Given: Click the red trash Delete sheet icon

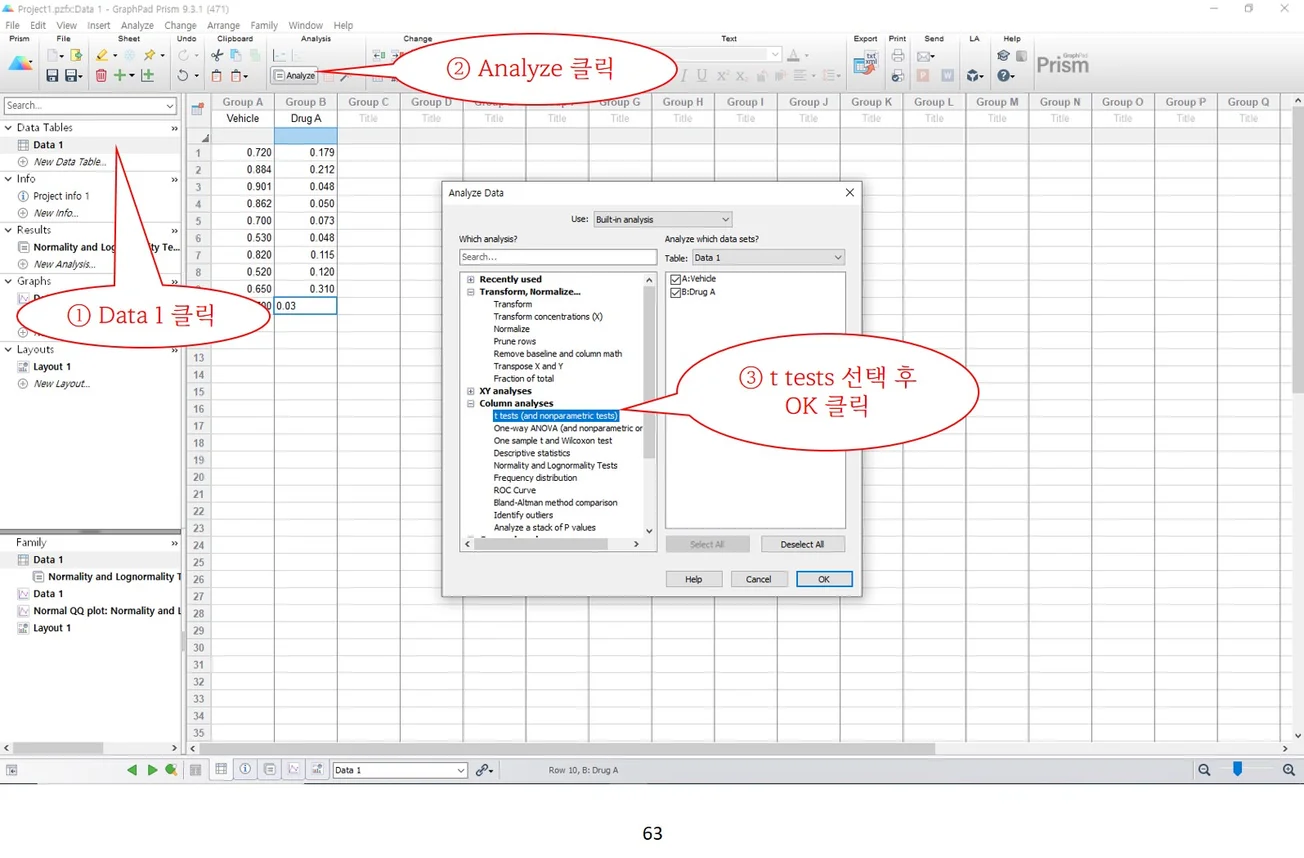Looking at the screenshot, I should (101, 75).
